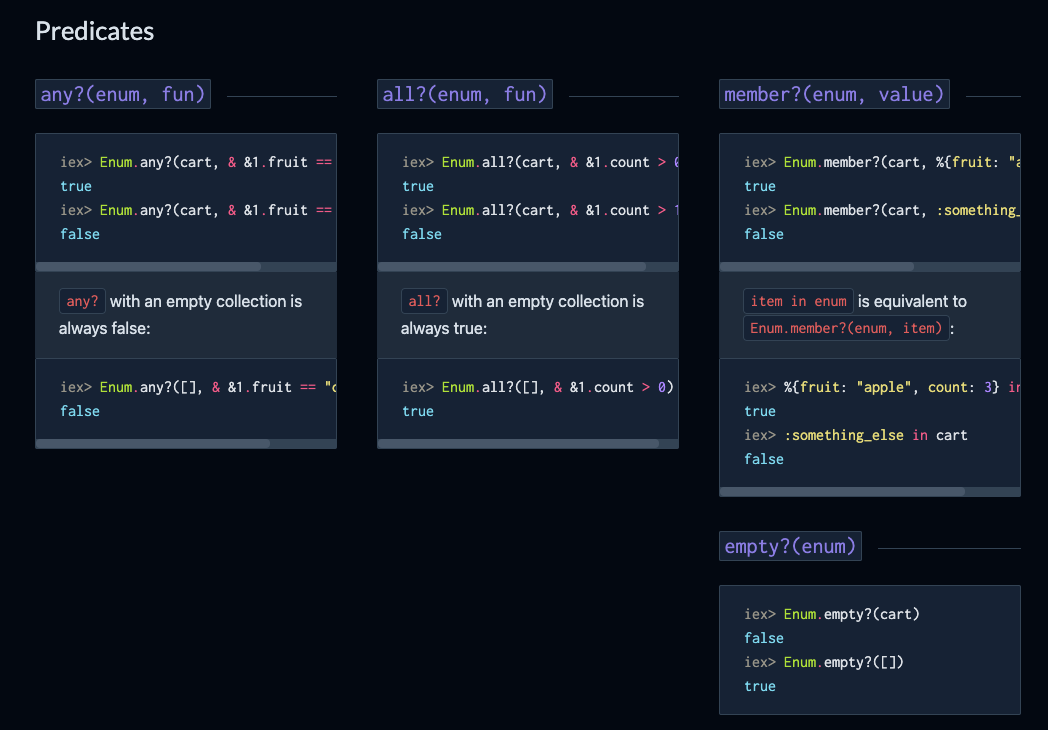This screenshot has width=1048, height=730.
Task: Open the empty?(enum) heading link
Action: point(790,546)
